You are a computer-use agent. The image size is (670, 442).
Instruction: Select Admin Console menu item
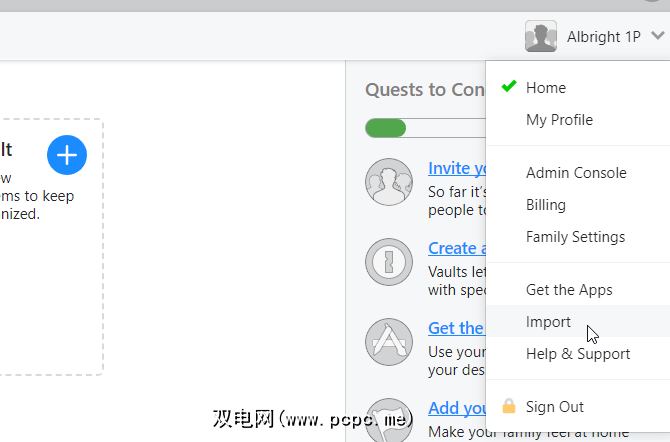576,173
